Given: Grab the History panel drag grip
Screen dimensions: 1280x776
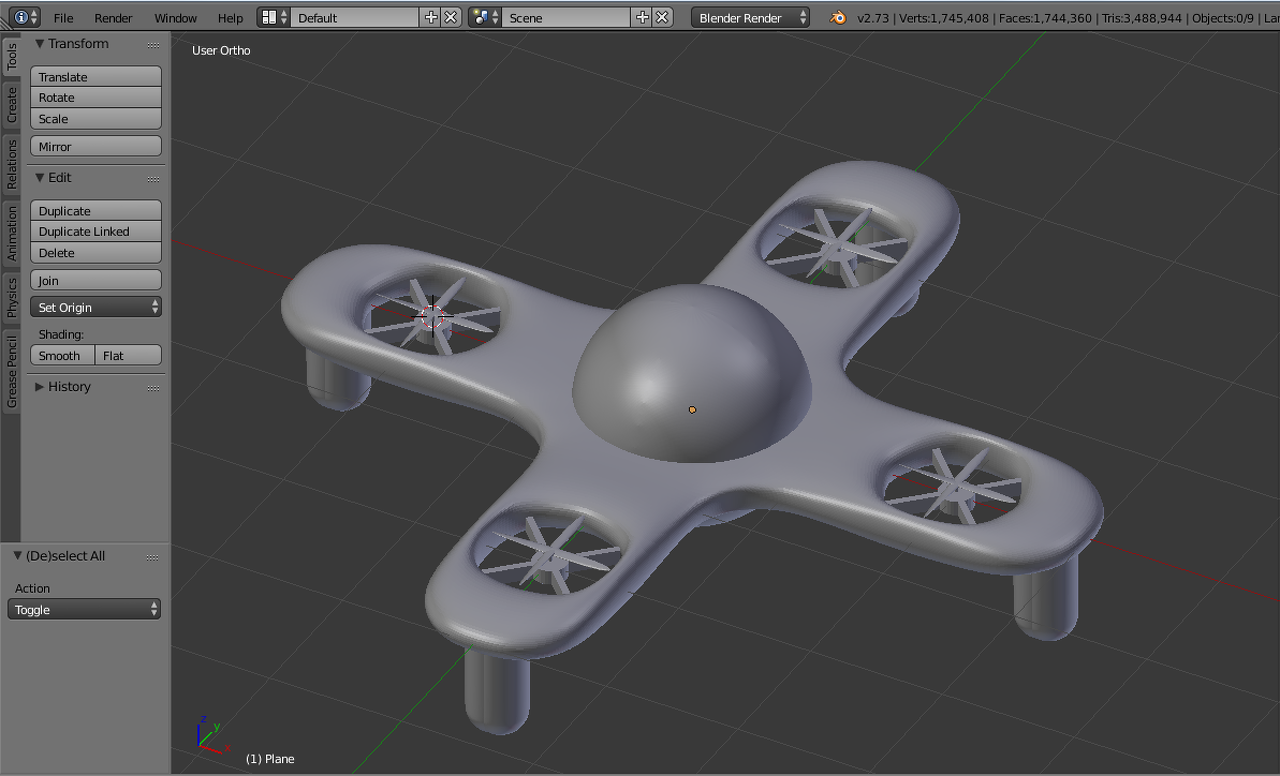Looking at the screenshot, I should [153, 388].
